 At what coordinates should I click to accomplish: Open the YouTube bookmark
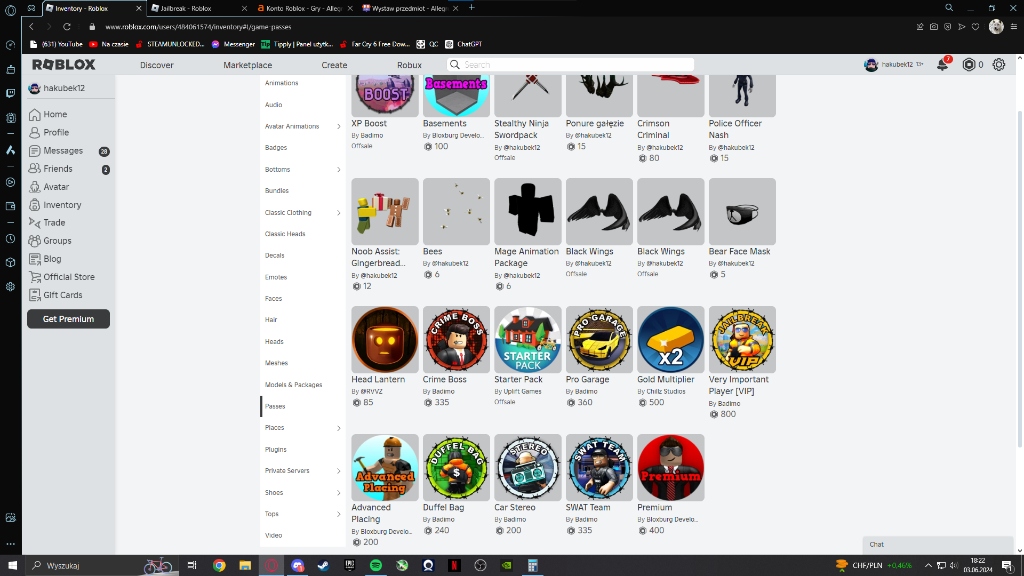tap(56, 44)
